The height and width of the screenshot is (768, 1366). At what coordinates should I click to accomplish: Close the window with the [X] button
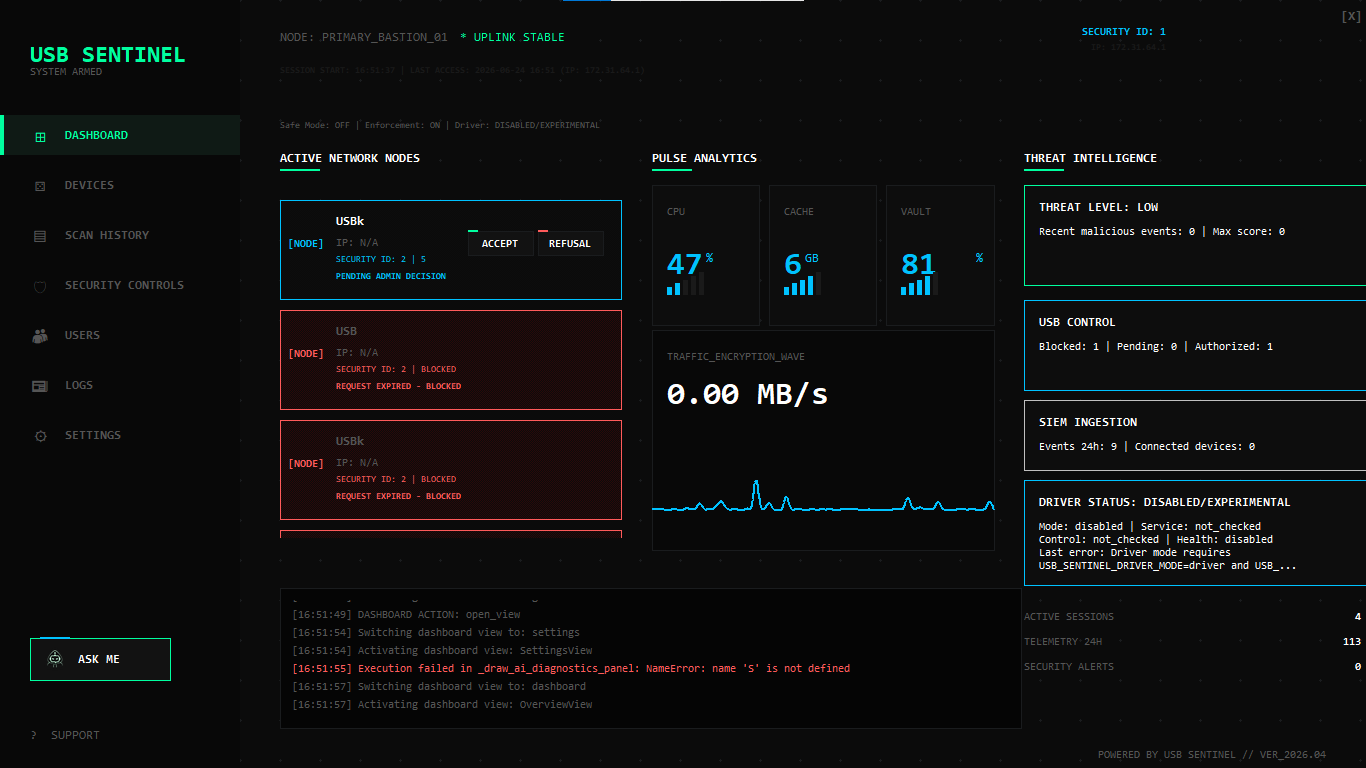[1350, 16]
